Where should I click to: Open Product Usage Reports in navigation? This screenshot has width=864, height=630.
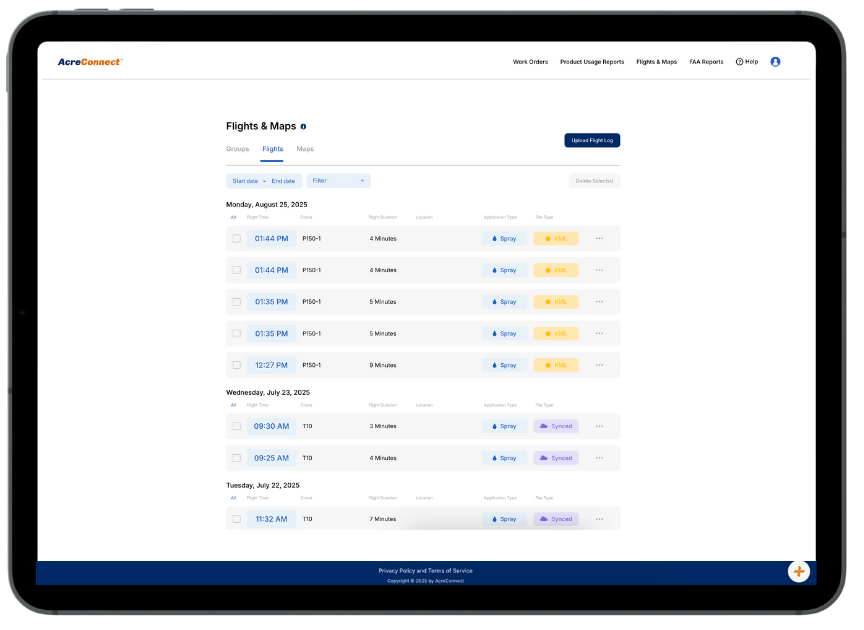click(x=592, y=62)
